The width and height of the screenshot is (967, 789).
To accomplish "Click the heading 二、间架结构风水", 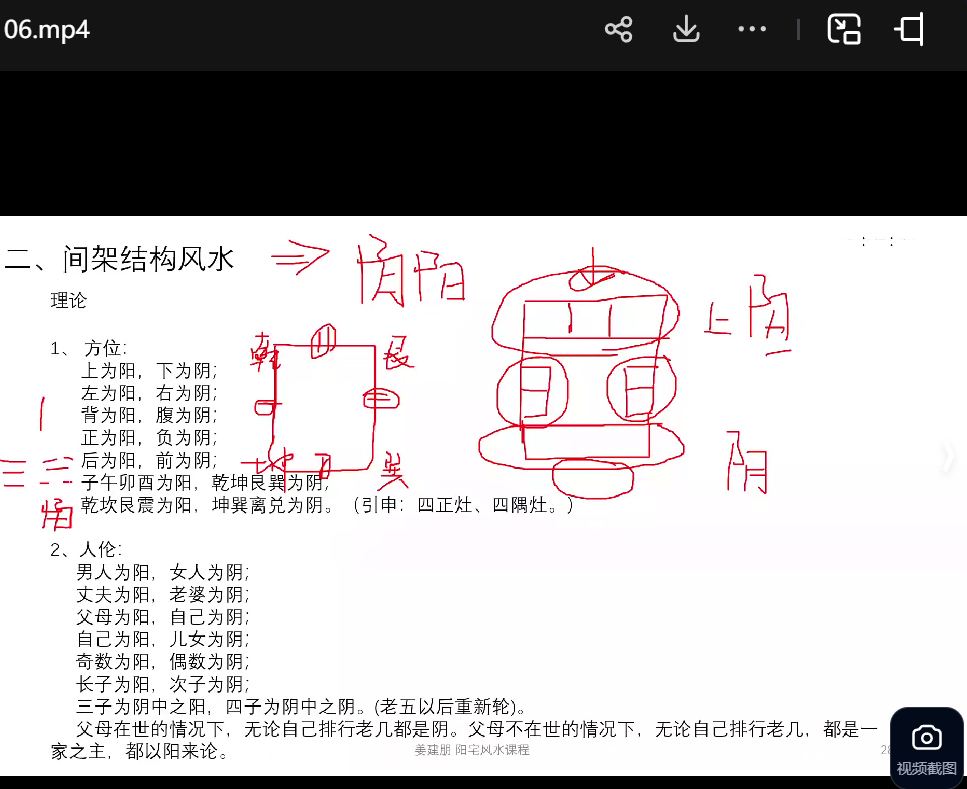I will coord(120,260).
